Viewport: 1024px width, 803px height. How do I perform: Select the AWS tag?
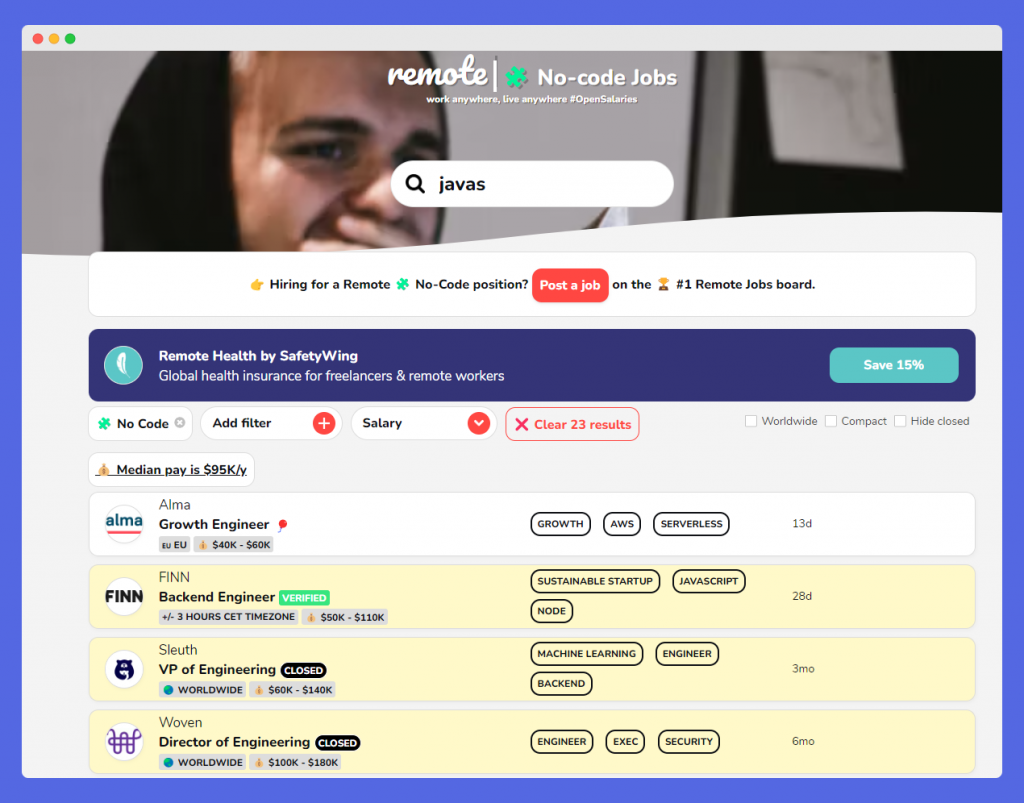[x=622, y=524]
